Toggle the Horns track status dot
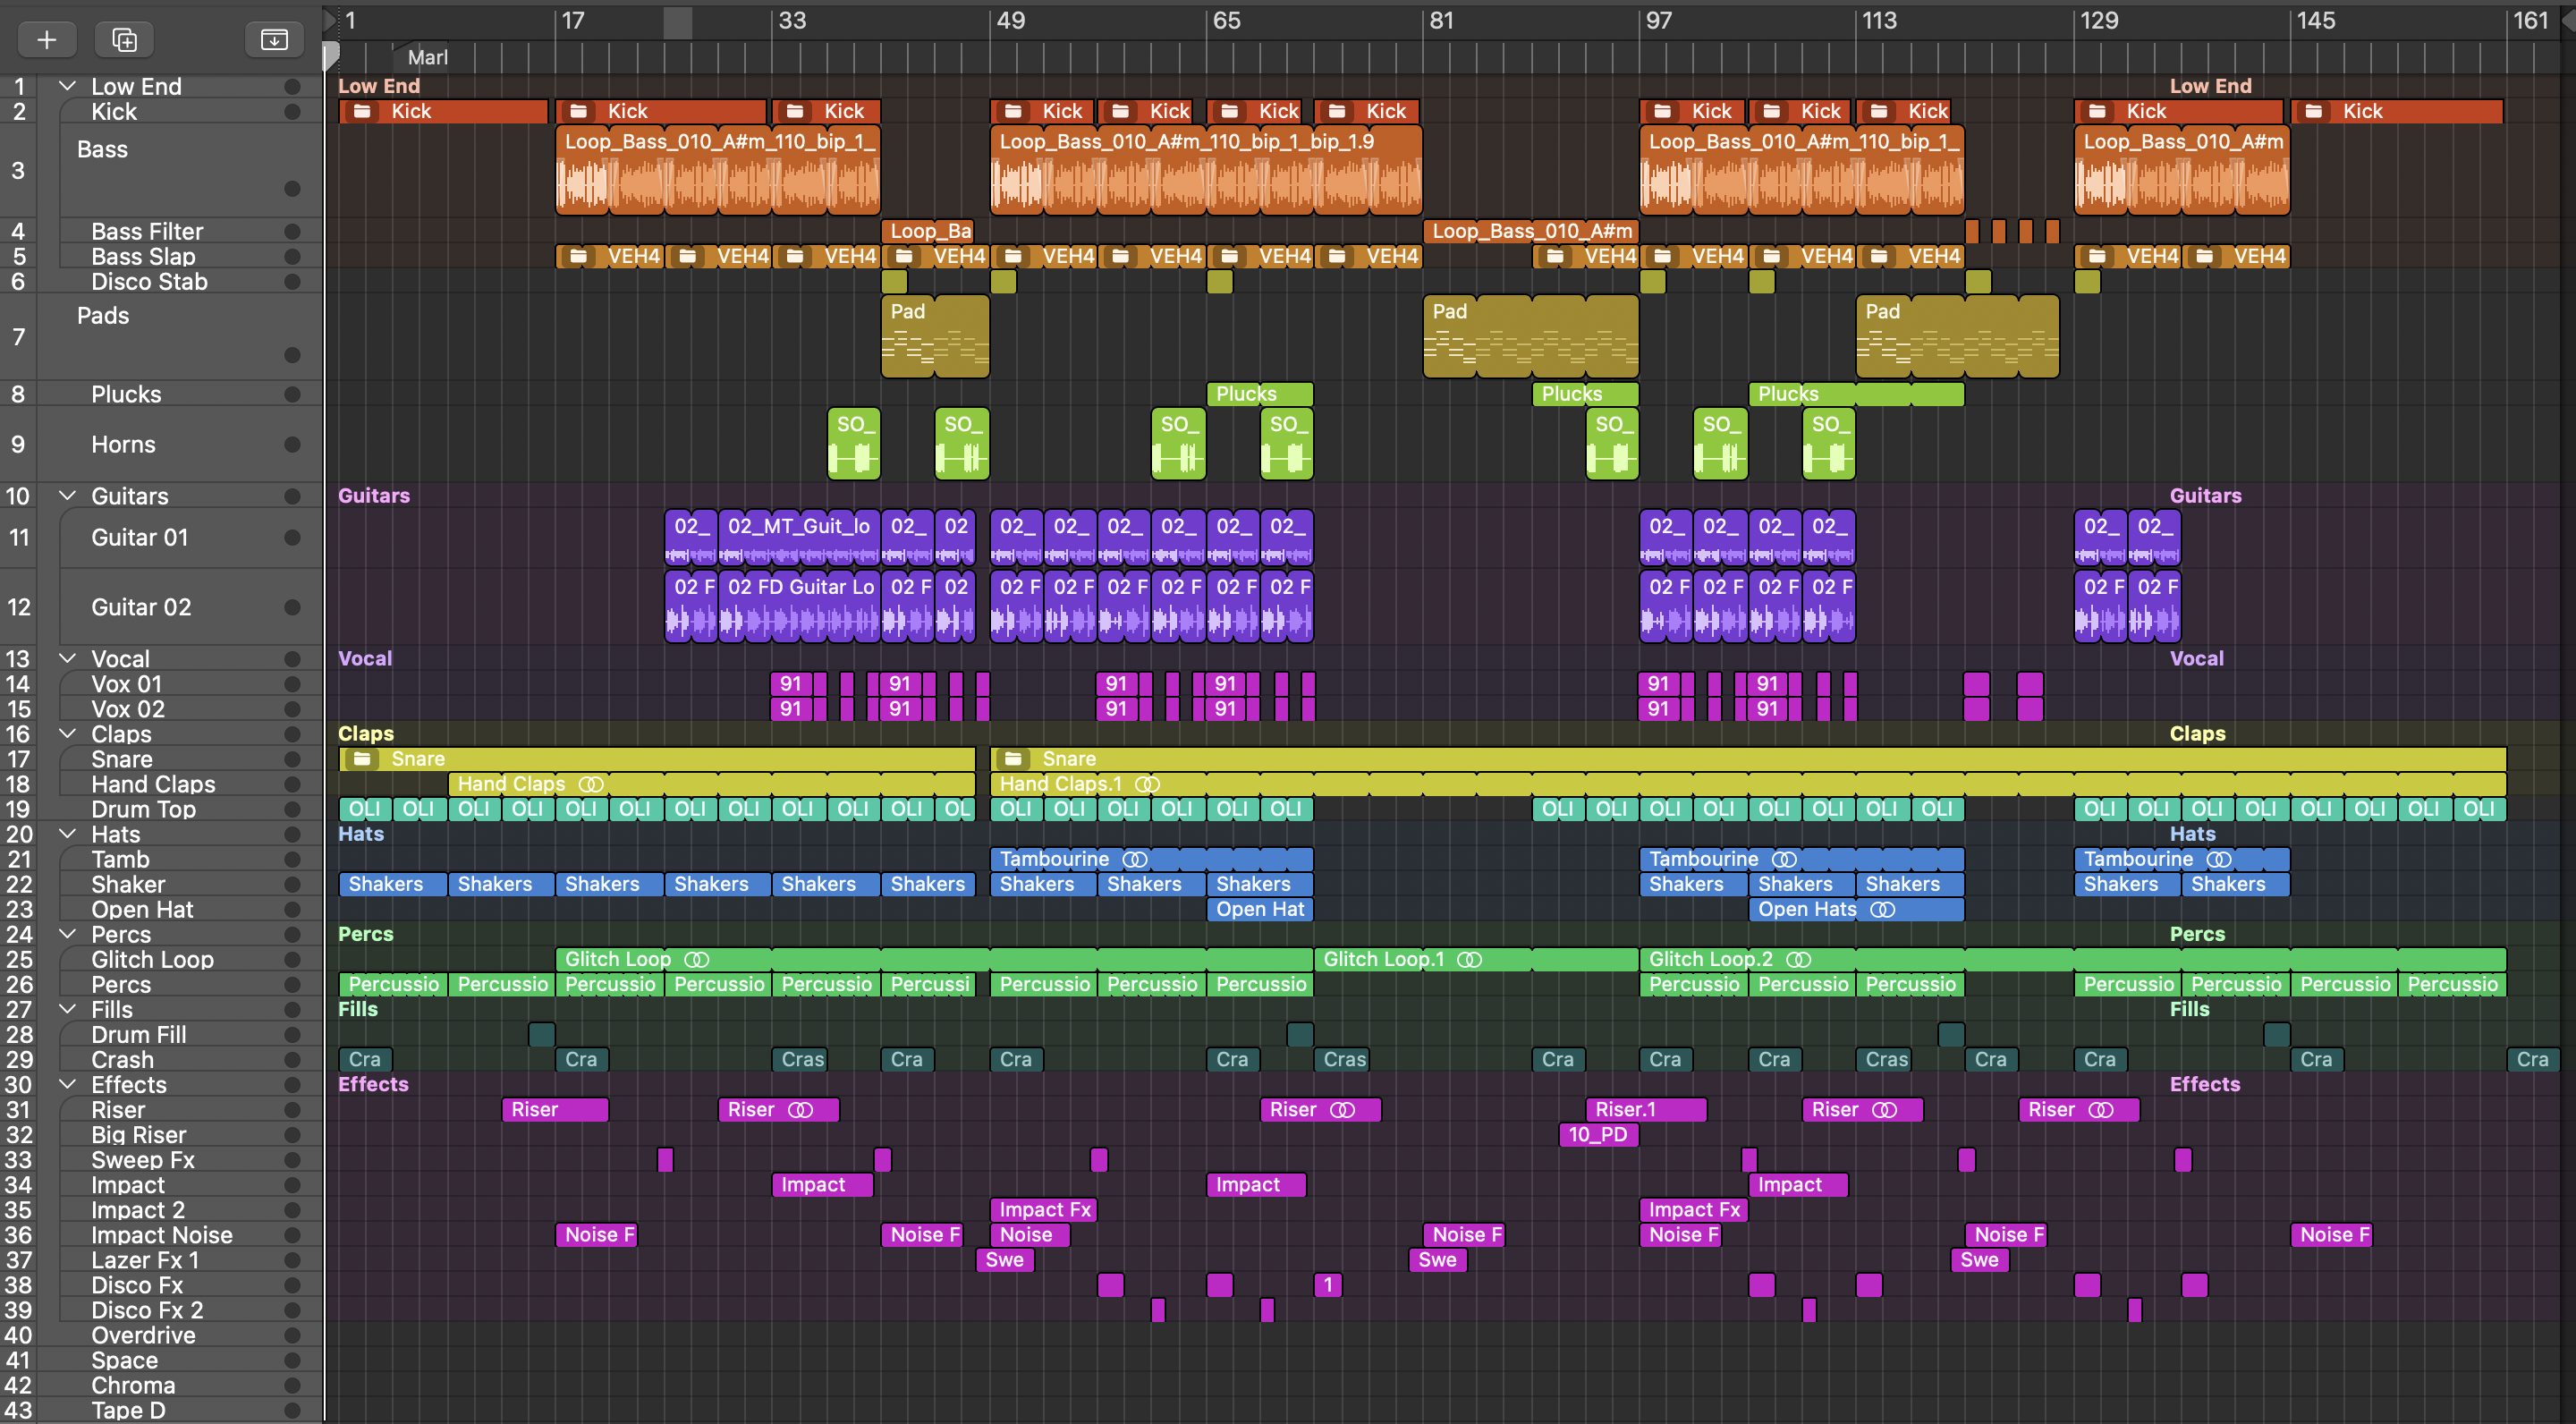This screenshot has width=2576, height=1424. (x=292, y=444)
